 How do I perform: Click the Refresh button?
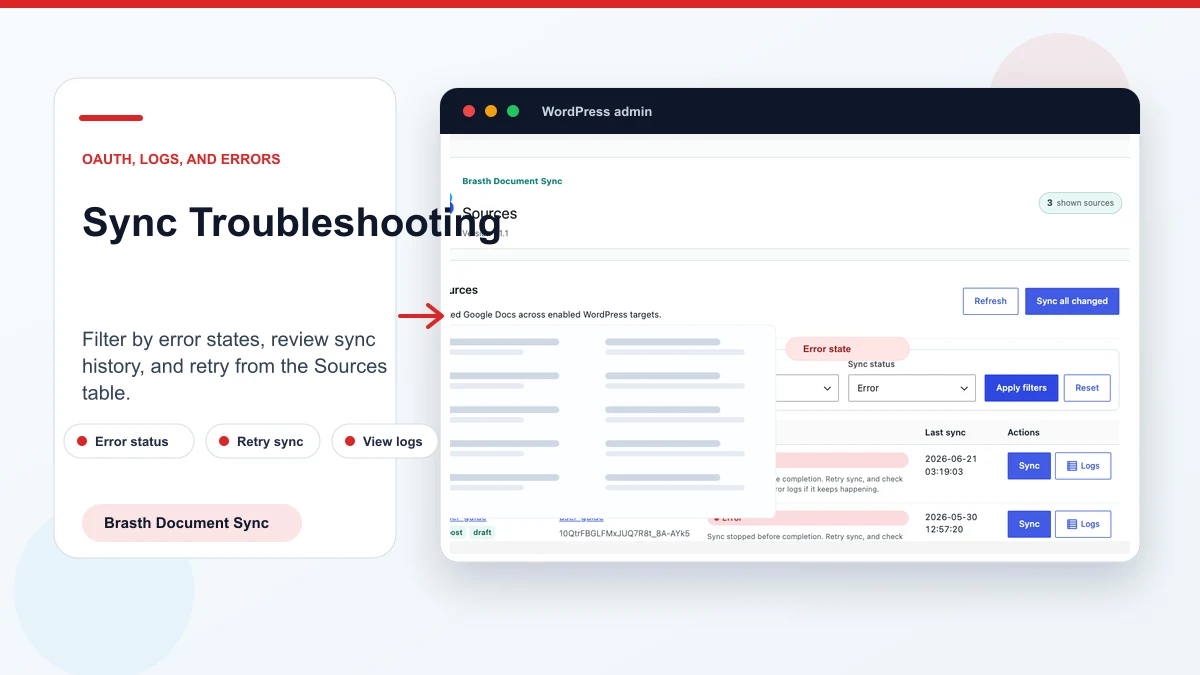pyautogui.click(x=990, y=301)
